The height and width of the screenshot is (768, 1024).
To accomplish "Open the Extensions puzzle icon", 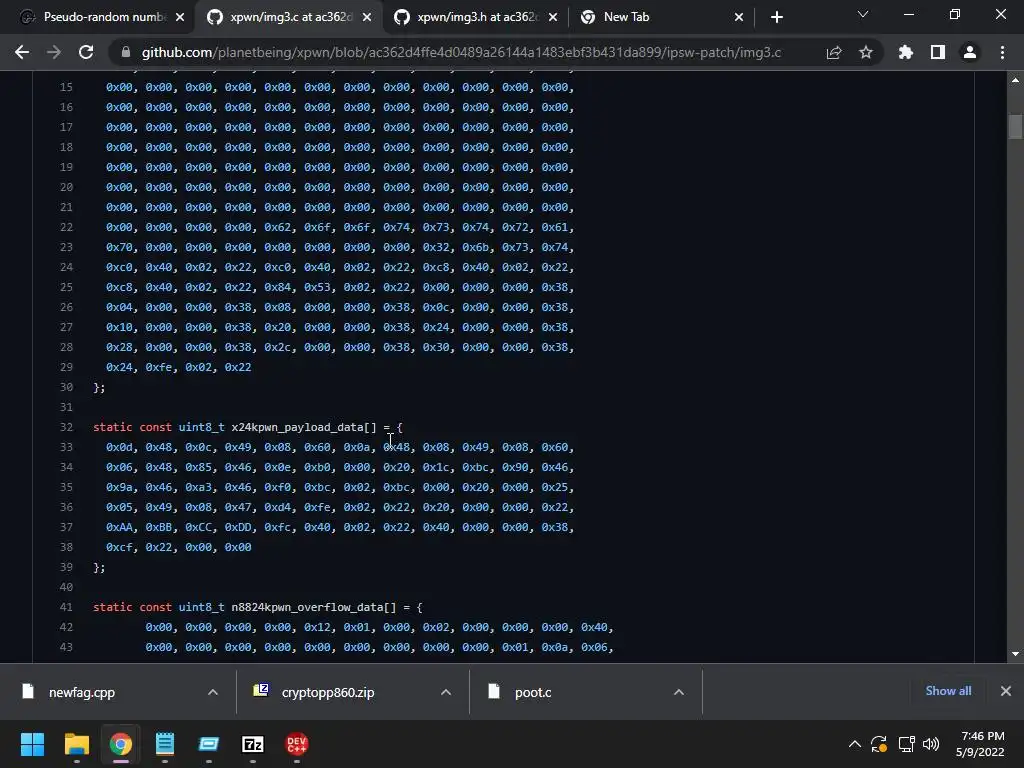I will (x=905, y=52).
